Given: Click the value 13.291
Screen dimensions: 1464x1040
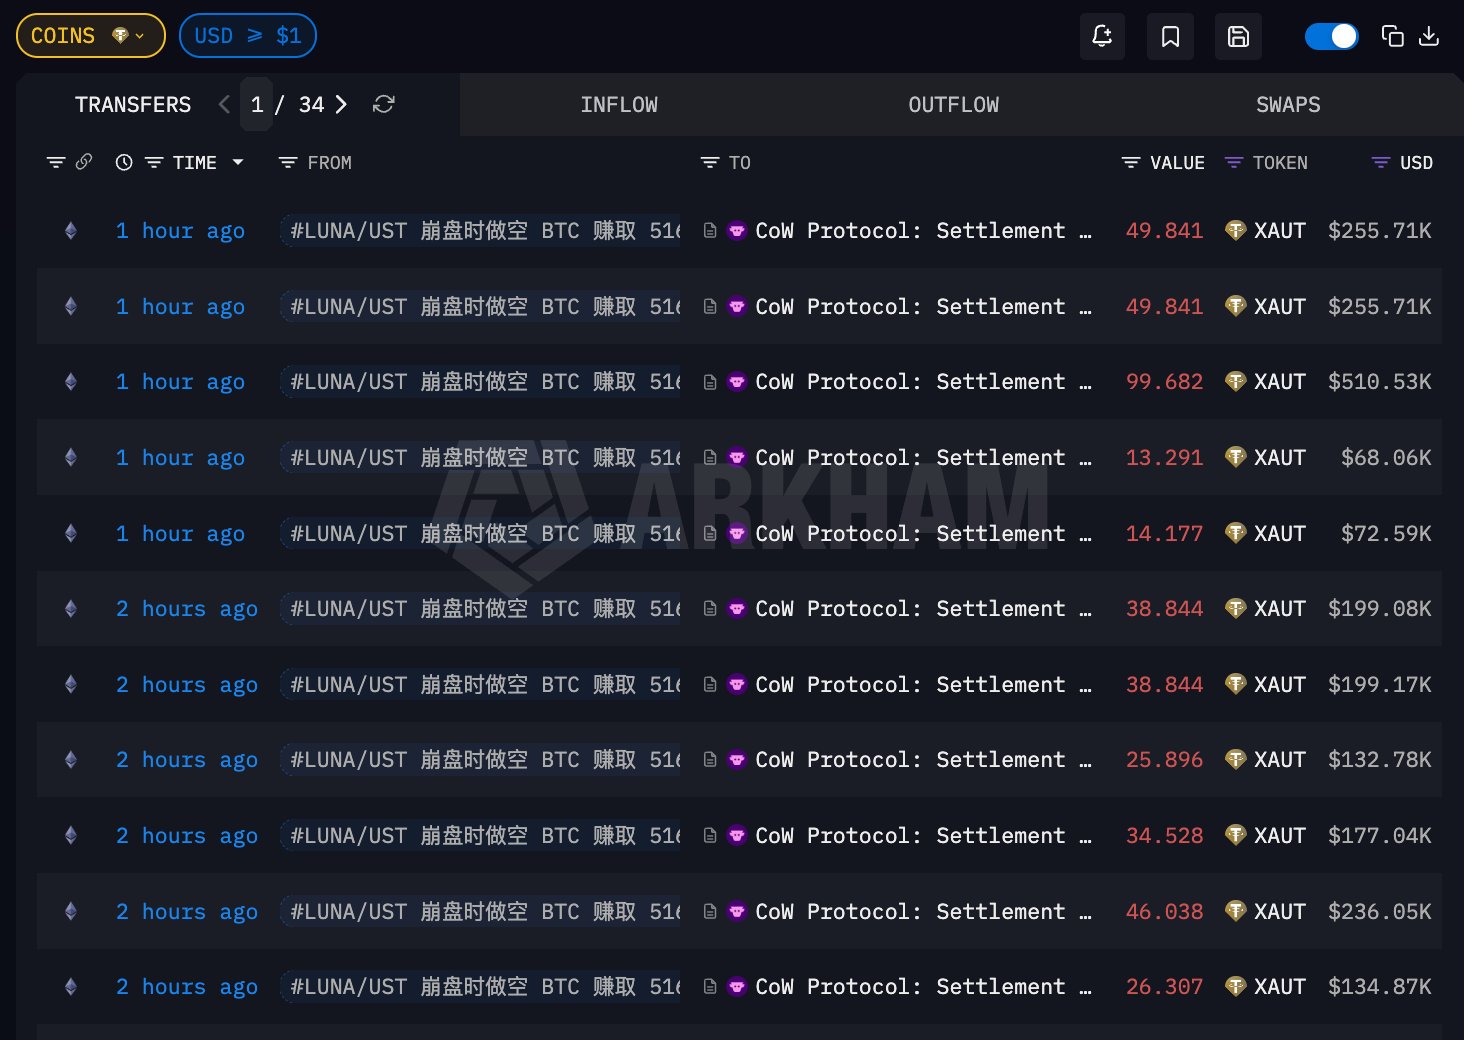Looking at the screenshot, I should point(1164,458).
